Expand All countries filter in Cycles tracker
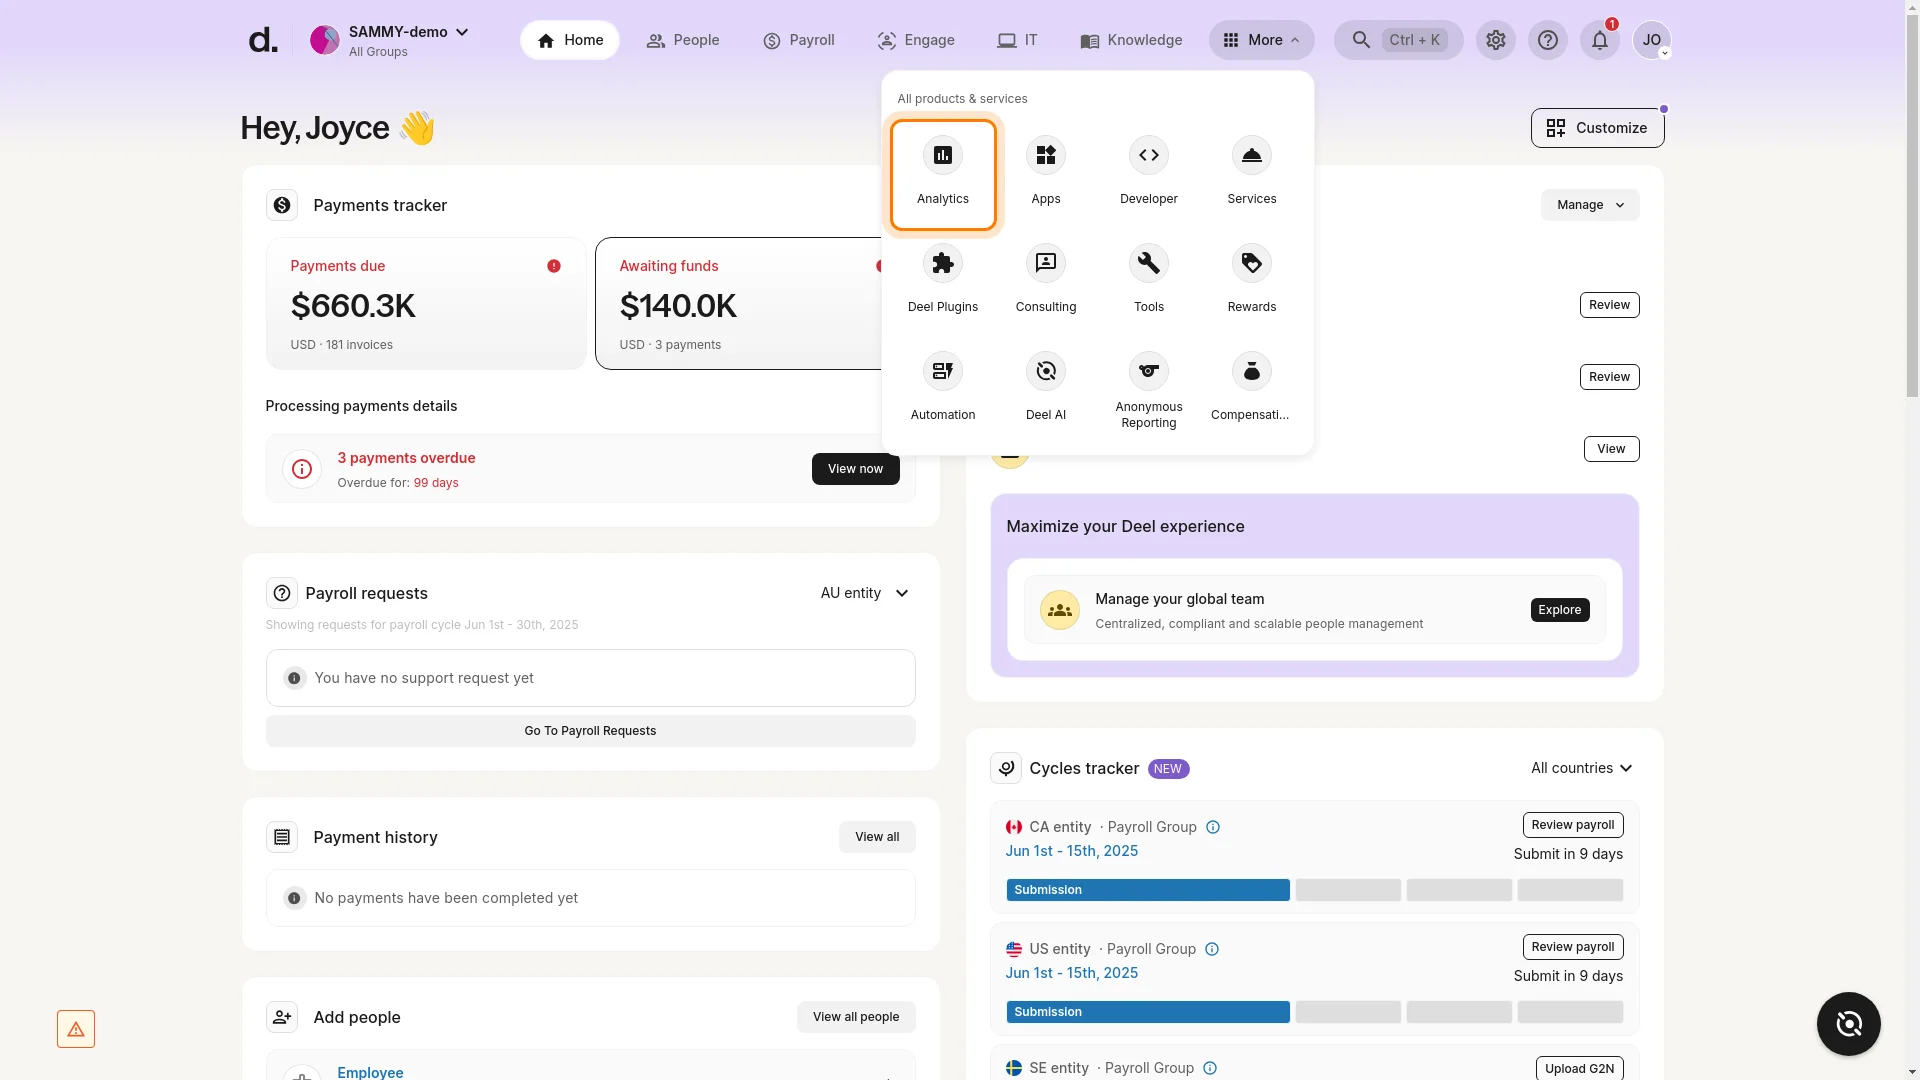This screenshot has height=1080, width=1920. click(x=1582, y=768)
